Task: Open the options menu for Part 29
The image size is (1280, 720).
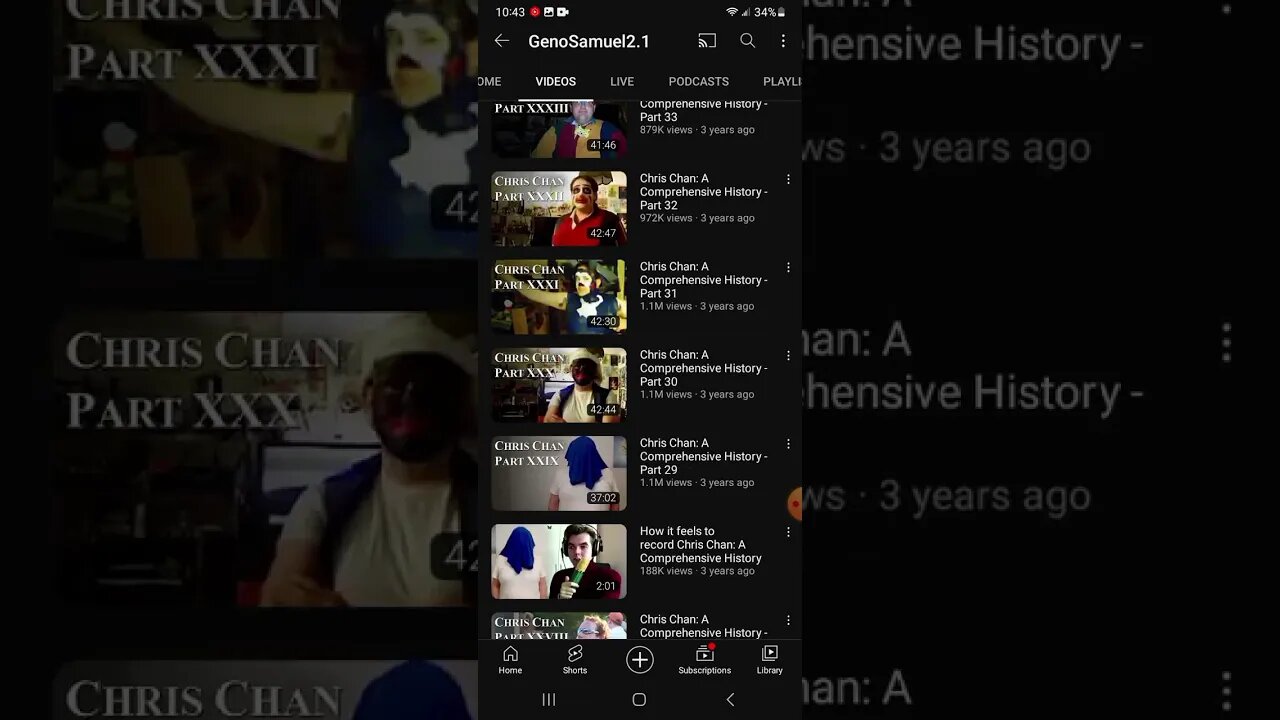Action: click(788, 443)
